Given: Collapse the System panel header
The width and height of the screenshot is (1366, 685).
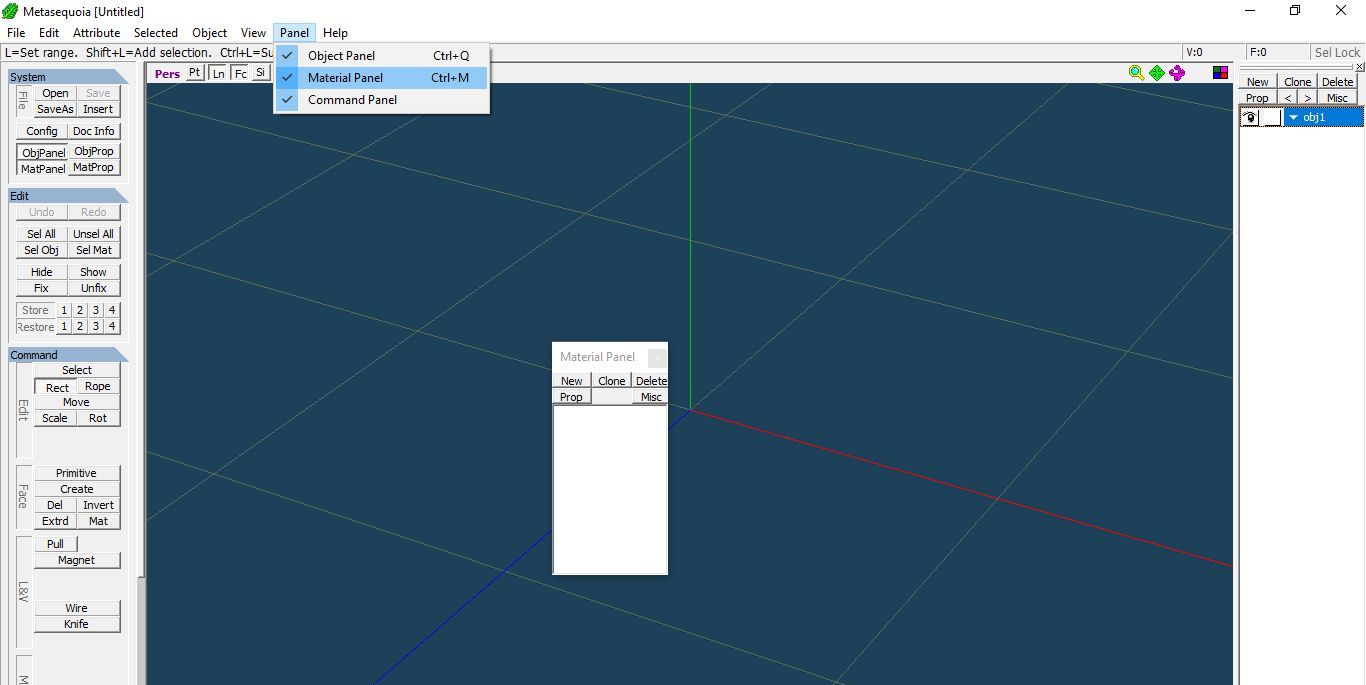Looking at the screenshot, I should click(x=68, y=76).
